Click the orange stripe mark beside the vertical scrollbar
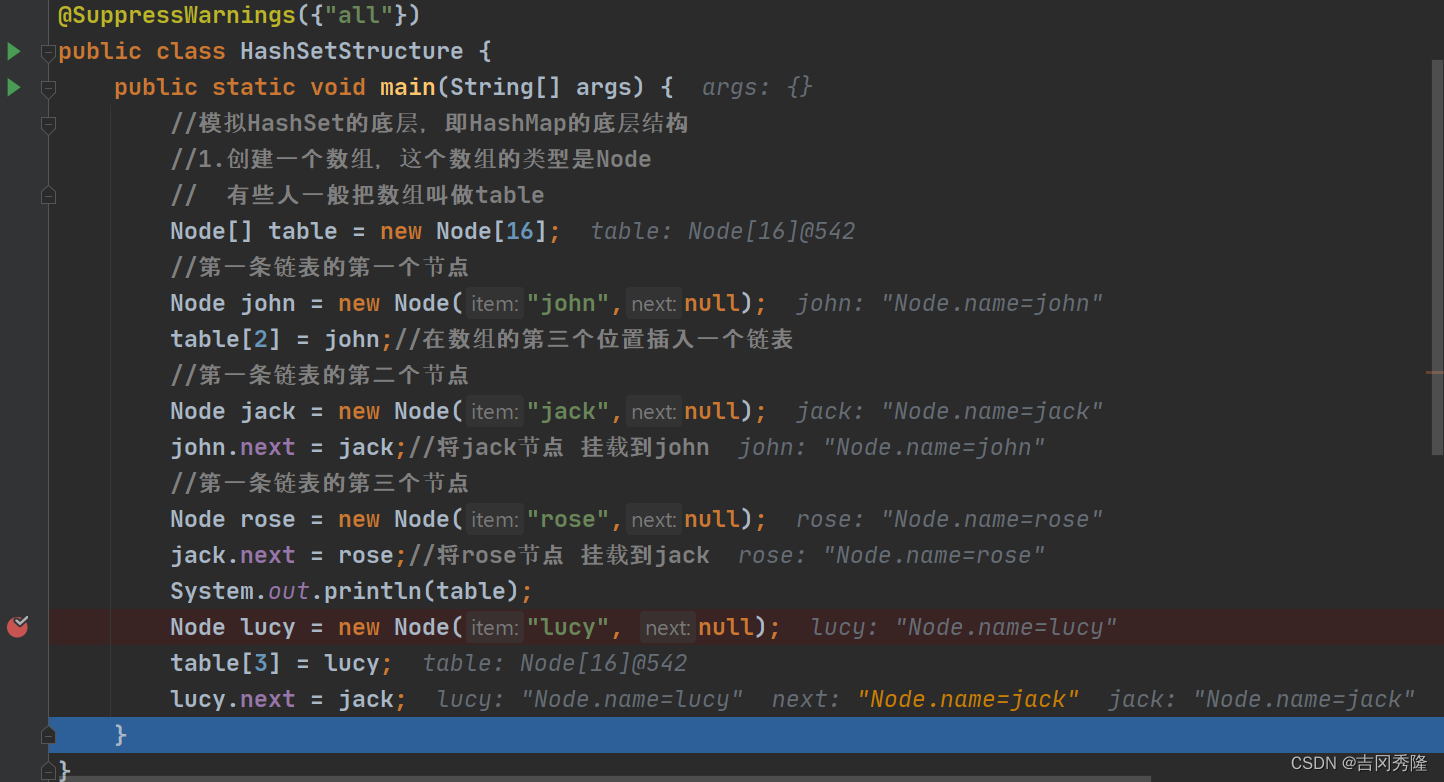The image size is (1444, 782). pyautogui.click(x=1435, y=372)
